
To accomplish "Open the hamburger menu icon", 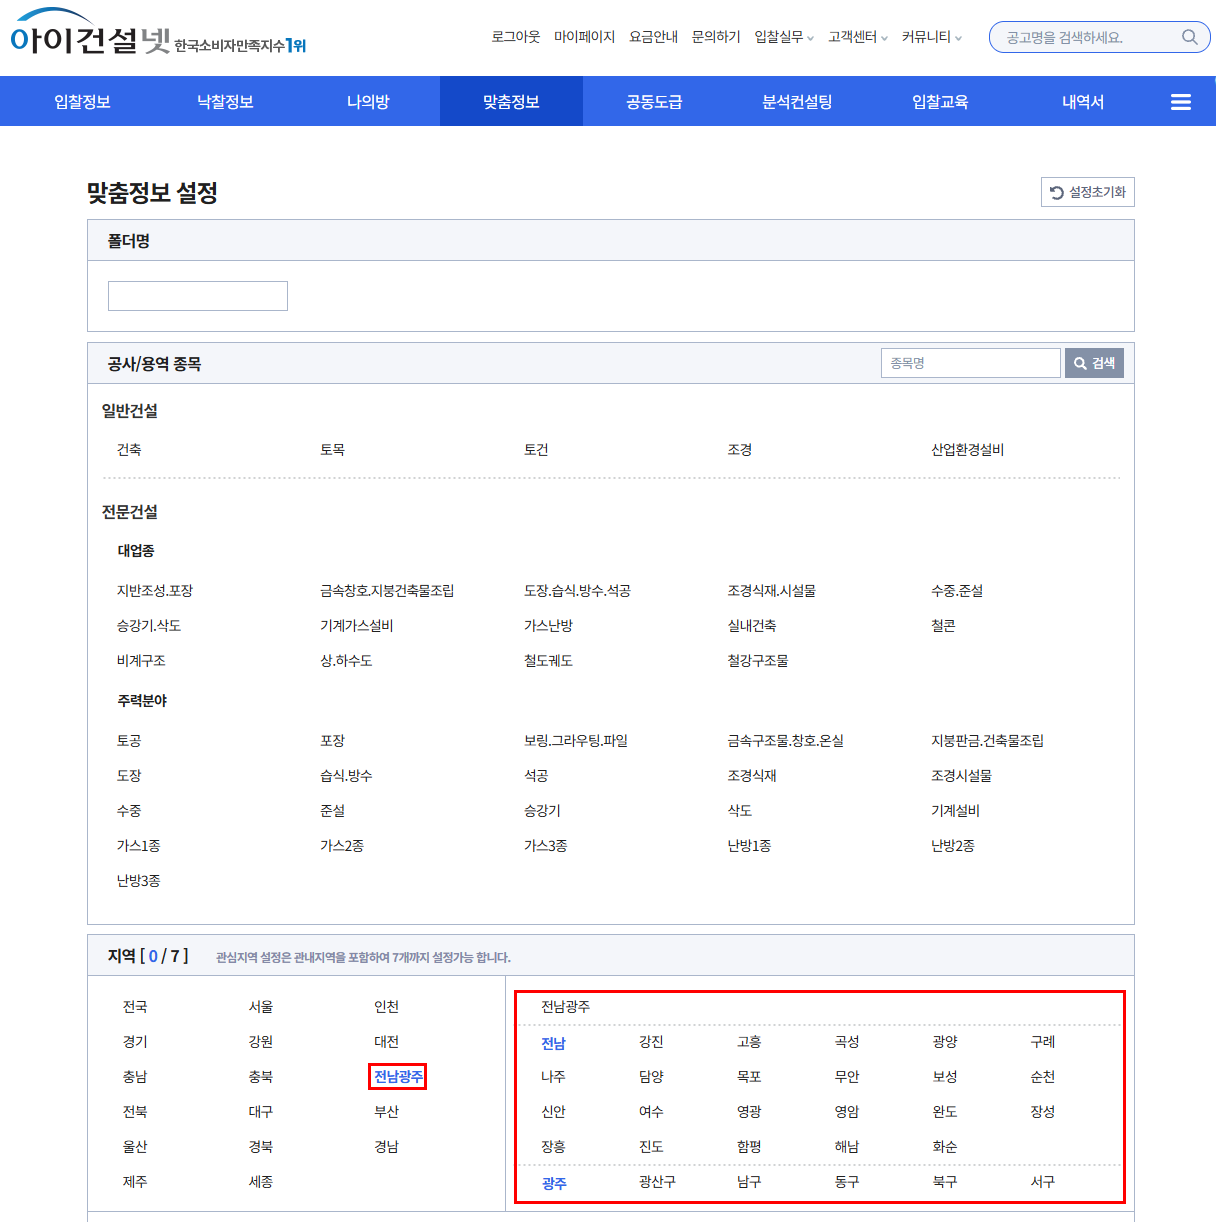I will [x=1181, y=102].
